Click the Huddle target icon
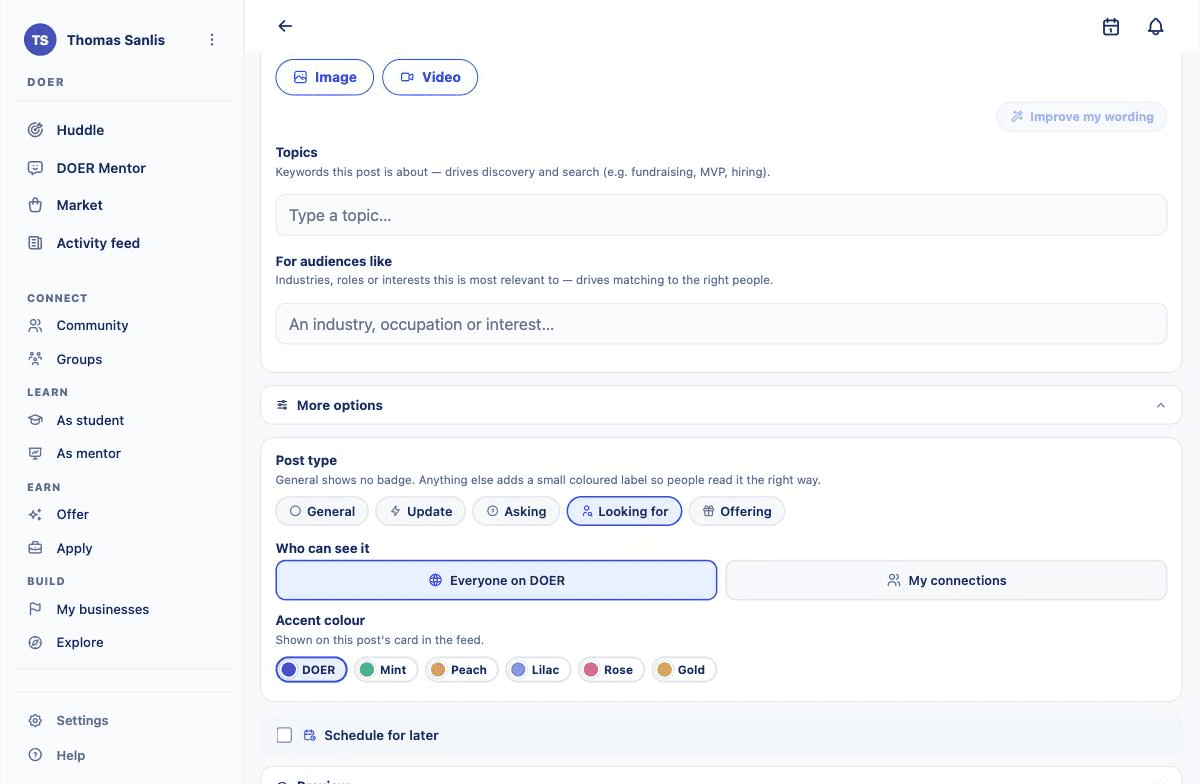This screenshot has height=784, width=1200. 36,130
